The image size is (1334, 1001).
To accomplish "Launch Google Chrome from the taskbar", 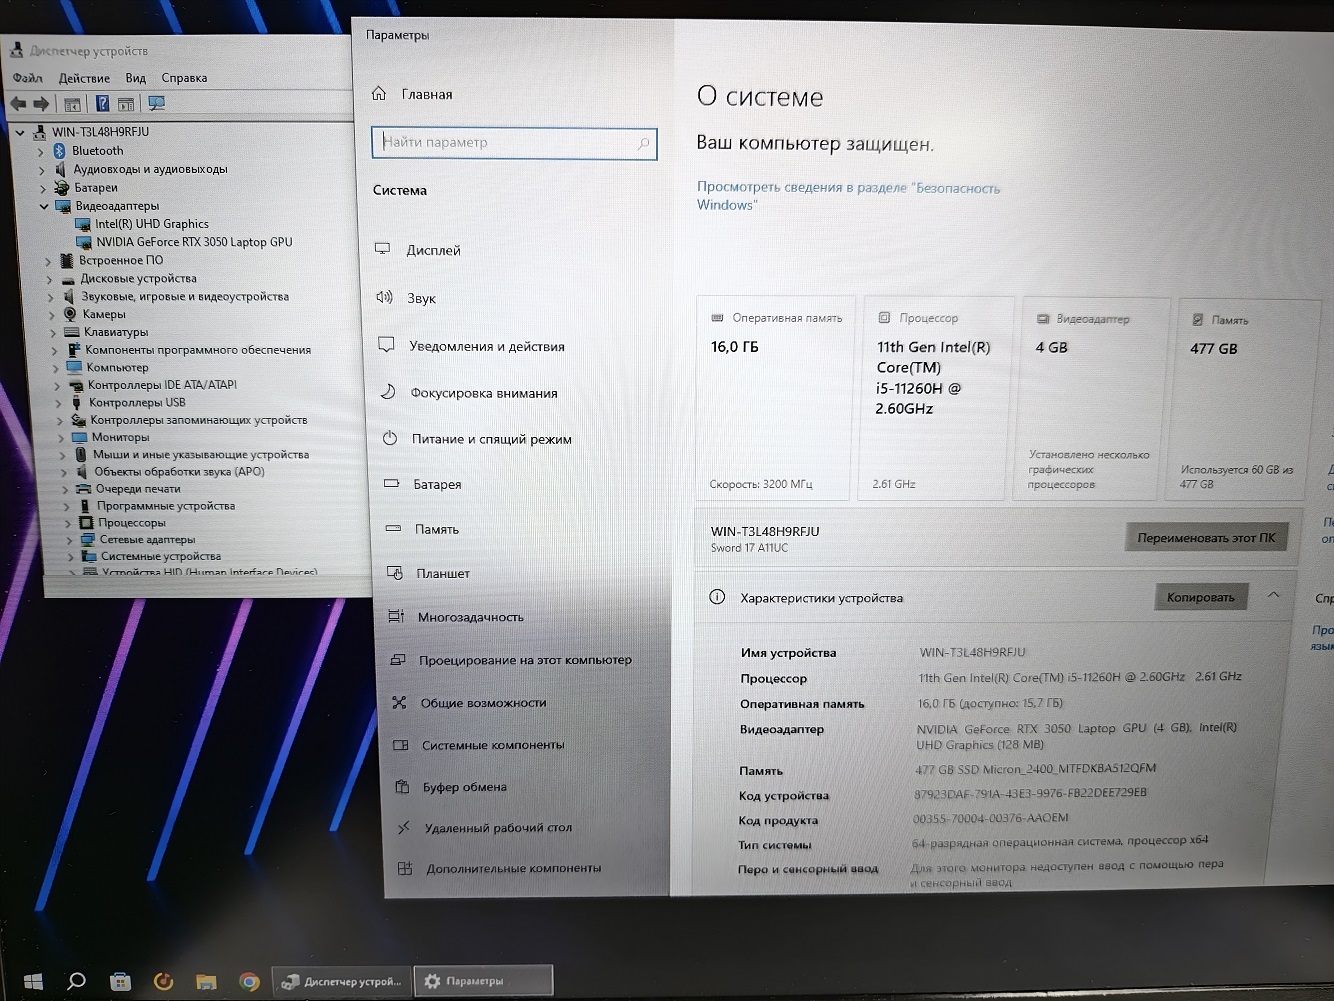I will pos(249,982).
